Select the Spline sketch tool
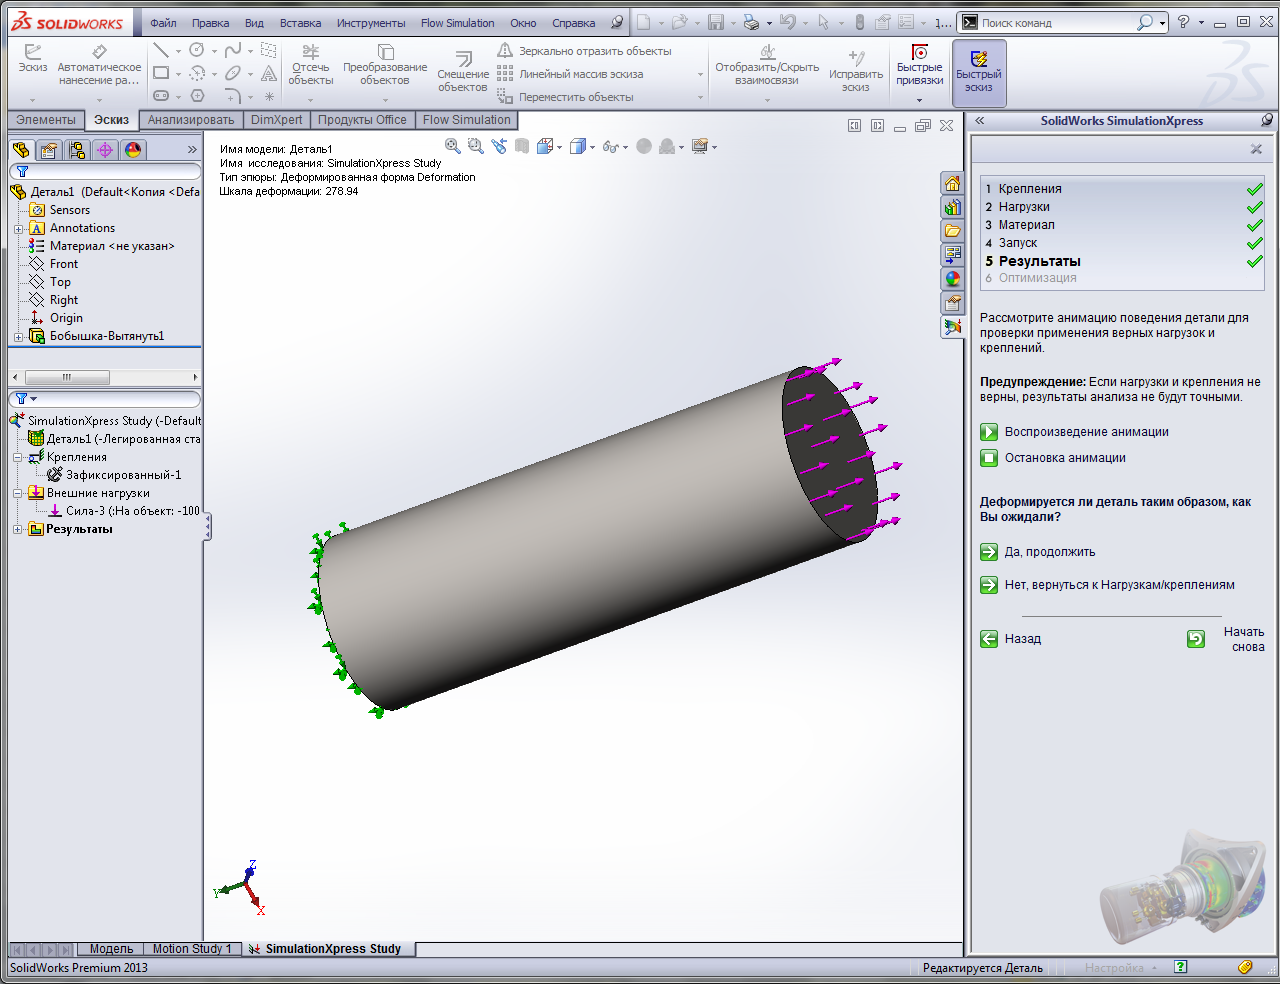The image size is (1280, 984). [x=233, y=50]
